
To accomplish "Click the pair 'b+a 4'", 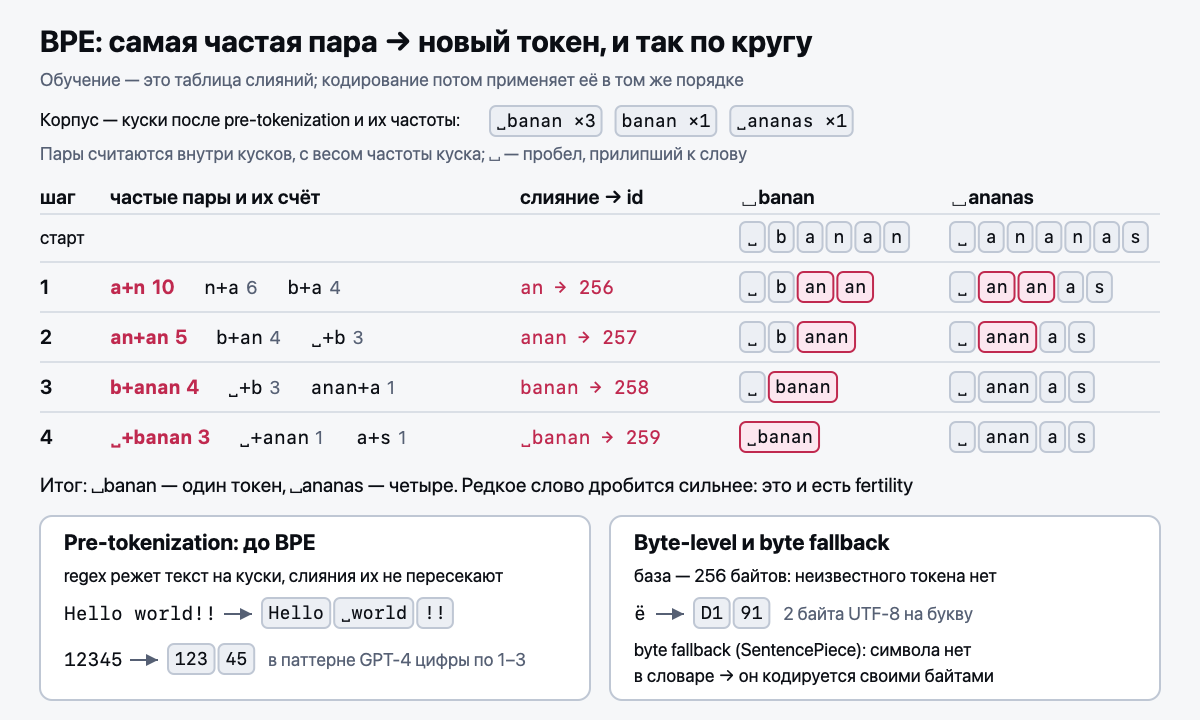I will pos(314,288).
